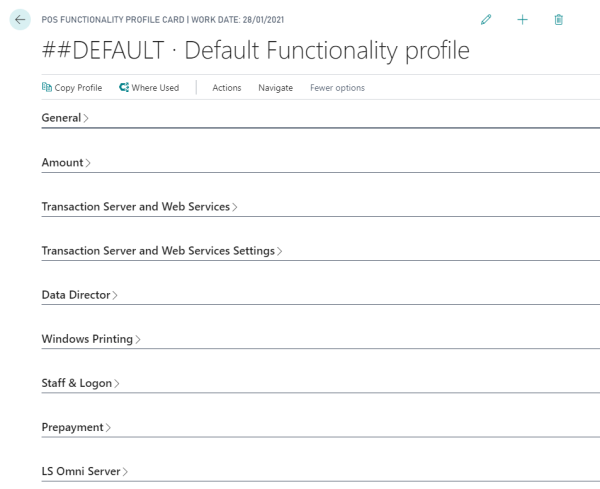Click the Where Used icon
This screenshot has width=600, height=489.
click(x=124, y=88)
